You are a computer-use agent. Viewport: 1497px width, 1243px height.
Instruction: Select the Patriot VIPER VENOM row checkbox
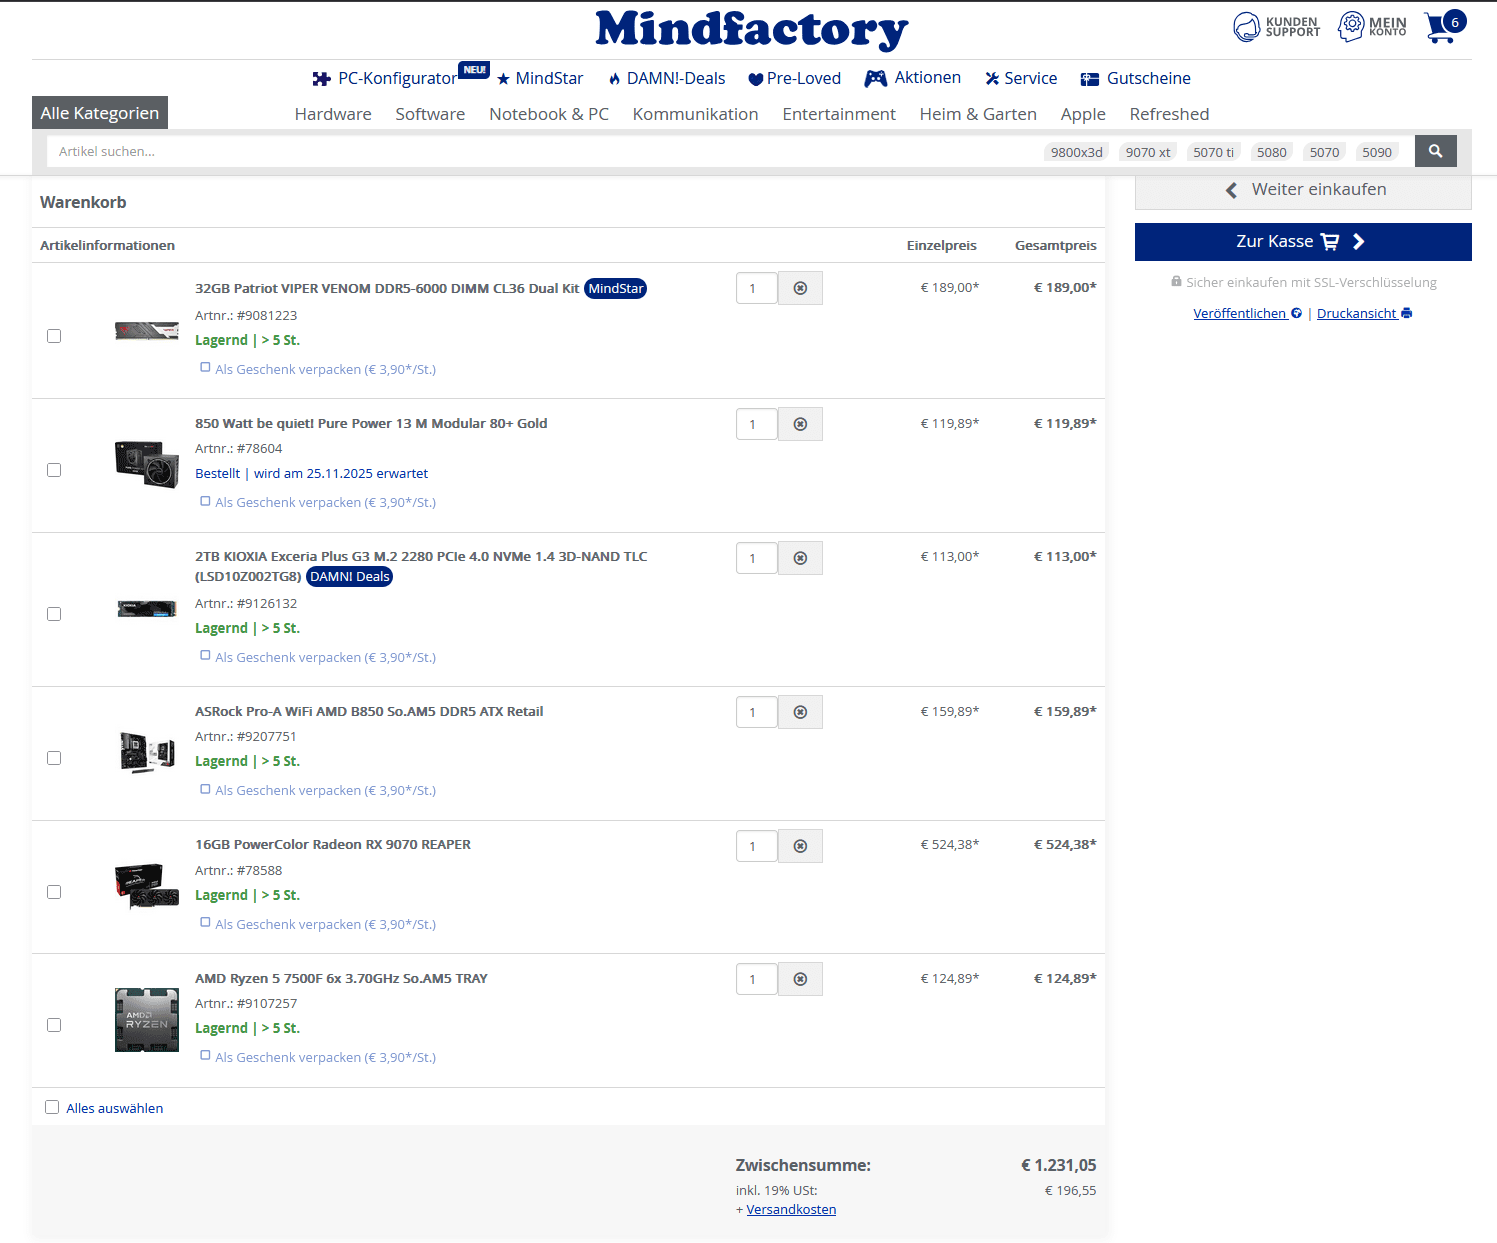(54, 336)
